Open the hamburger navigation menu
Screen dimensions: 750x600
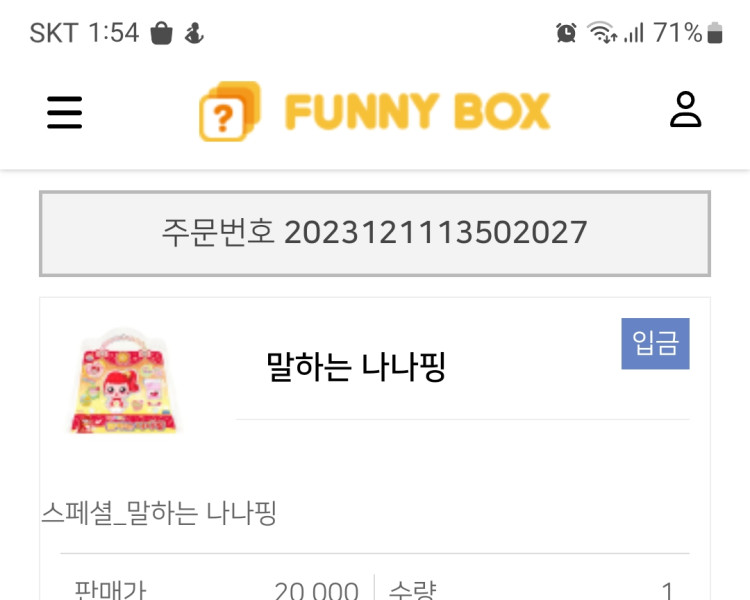(64, 112)
